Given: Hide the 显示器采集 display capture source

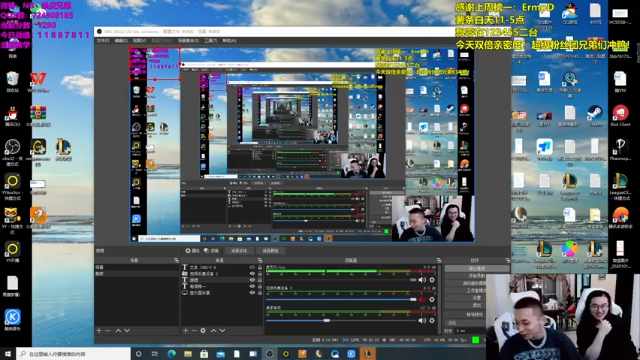Looking at the screenshot, I should [252, 293].
